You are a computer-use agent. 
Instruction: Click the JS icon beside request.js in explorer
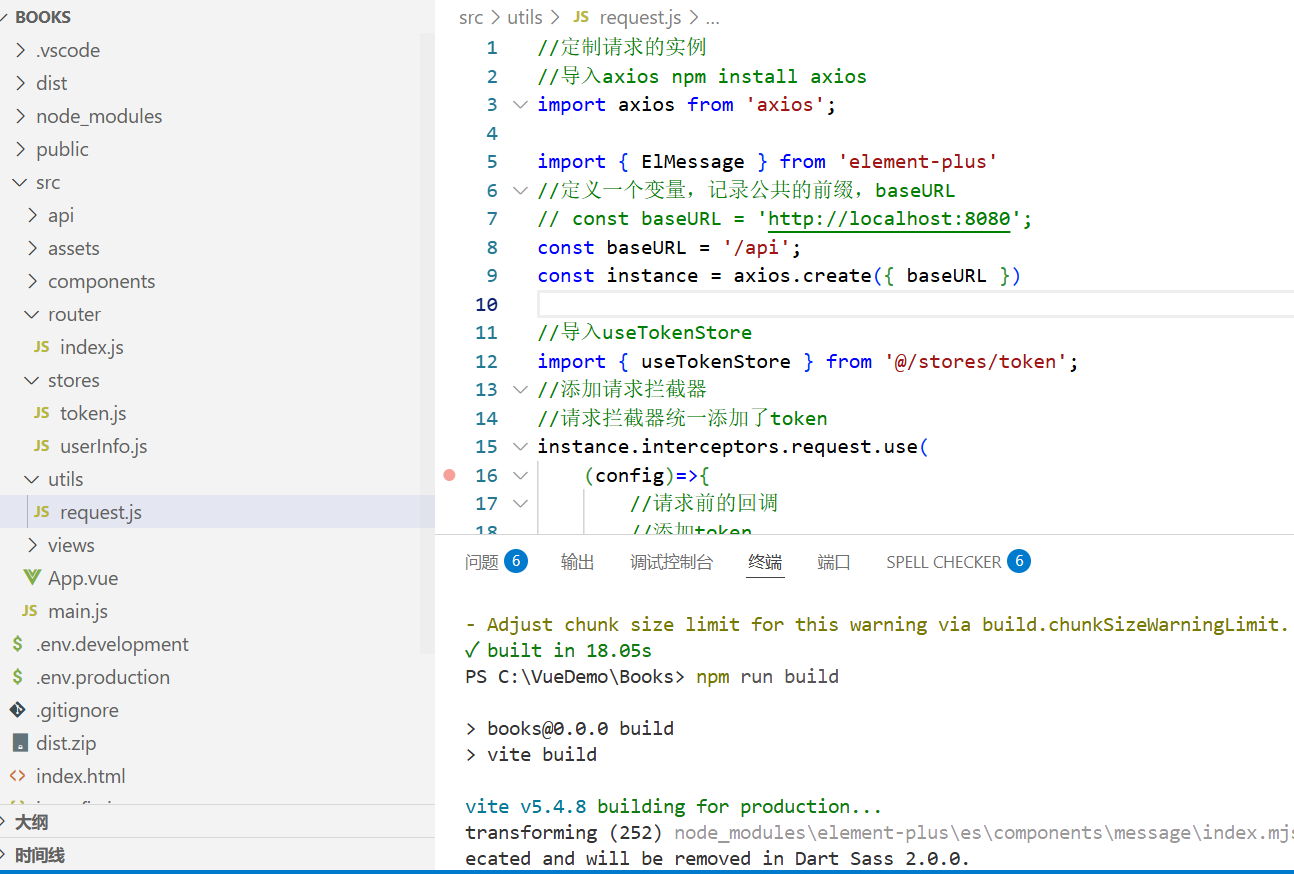(41, 512)
